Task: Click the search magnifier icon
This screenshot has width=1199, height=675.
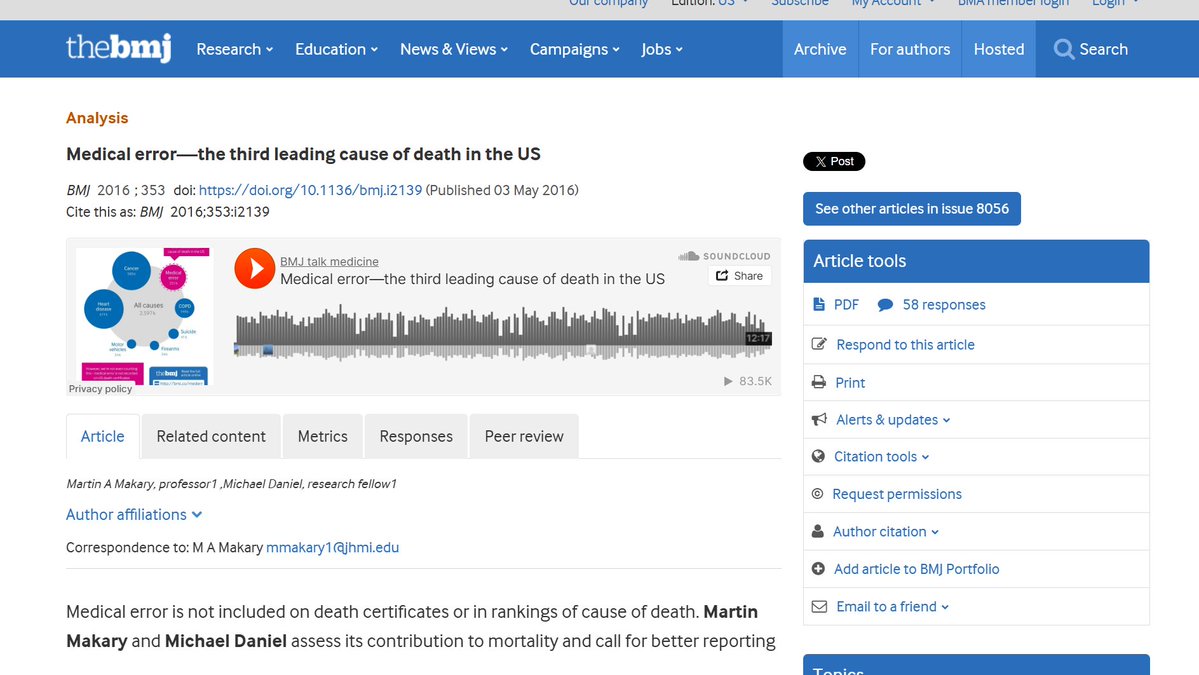Action: 1063,49
